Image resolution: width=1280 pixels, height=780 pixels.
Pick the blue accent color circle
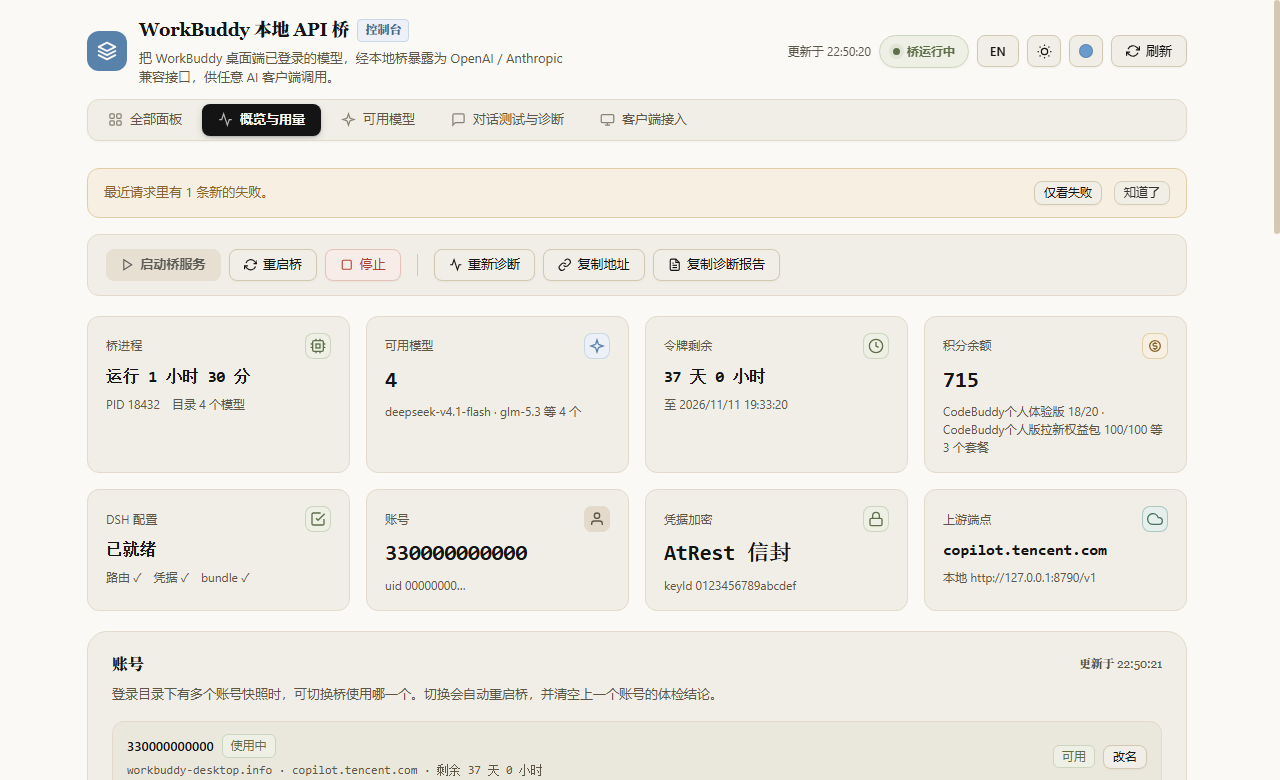(x=1086, y=51)
